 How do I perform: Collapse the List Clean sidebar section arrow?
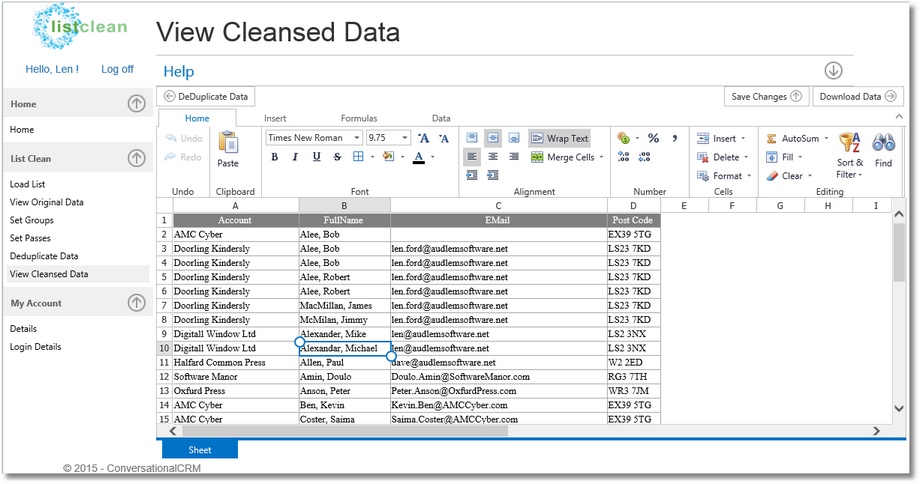coord(136,158)
